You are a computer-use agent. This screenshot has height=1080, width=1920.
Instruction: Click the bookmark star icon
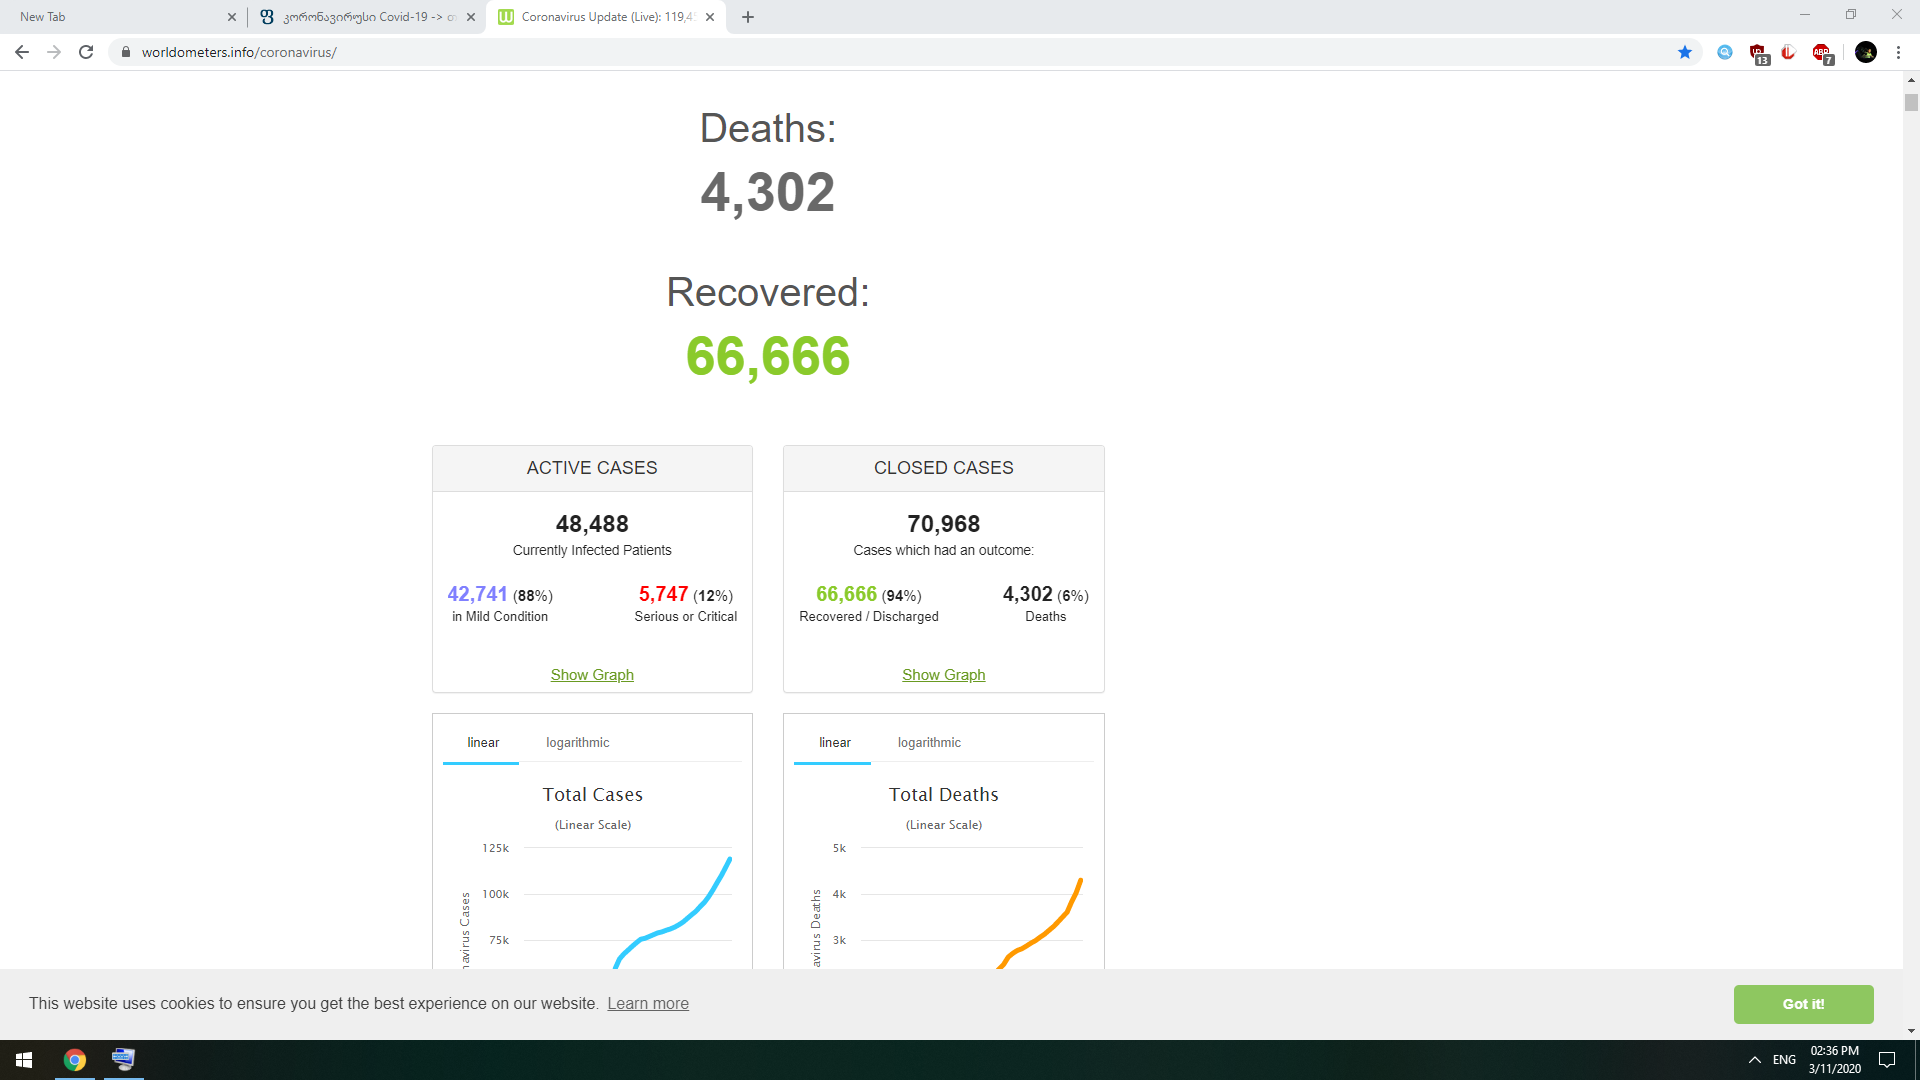(1685, 52)
